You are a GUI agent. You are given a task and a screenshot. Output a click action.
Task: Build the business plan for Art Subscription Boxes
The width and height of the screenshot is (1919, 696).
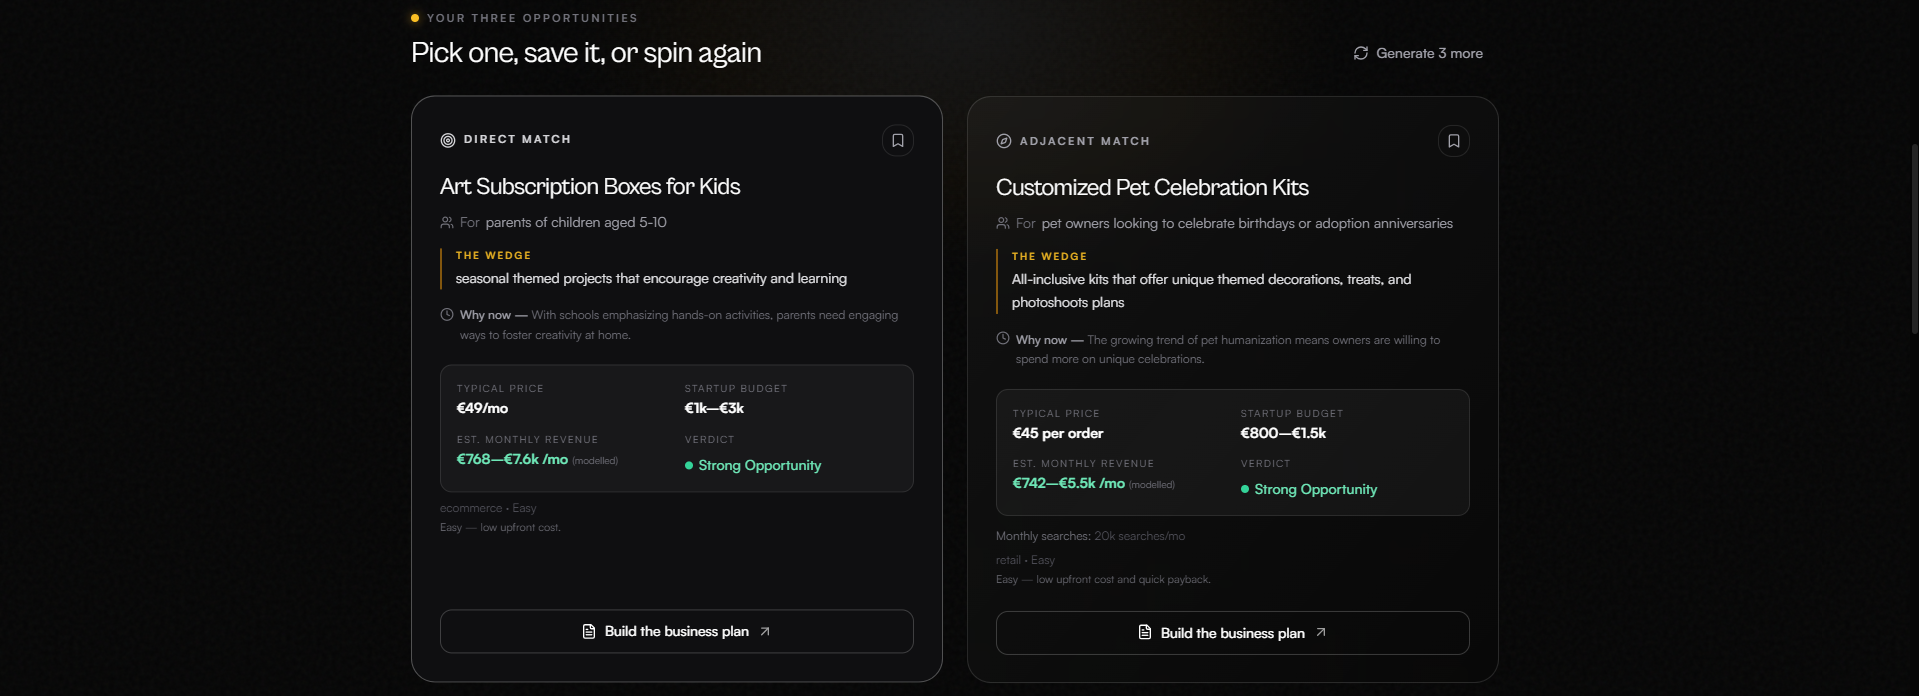(x=677, y=631)
